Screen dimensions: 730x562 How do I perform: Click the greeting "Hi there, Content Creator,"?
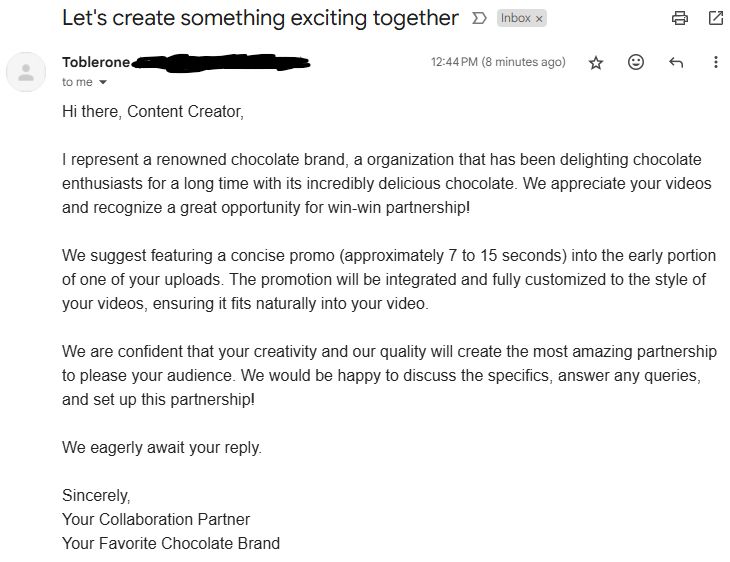click(153, 112)
